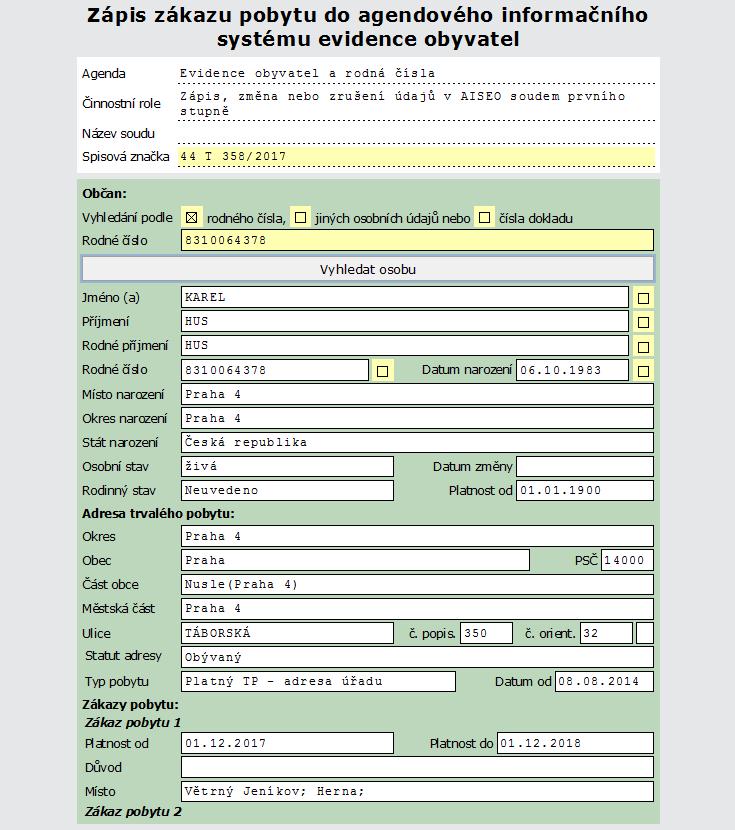
Task: Click Část obce field Nusle(Praha 4)
Action: point(417,584)
